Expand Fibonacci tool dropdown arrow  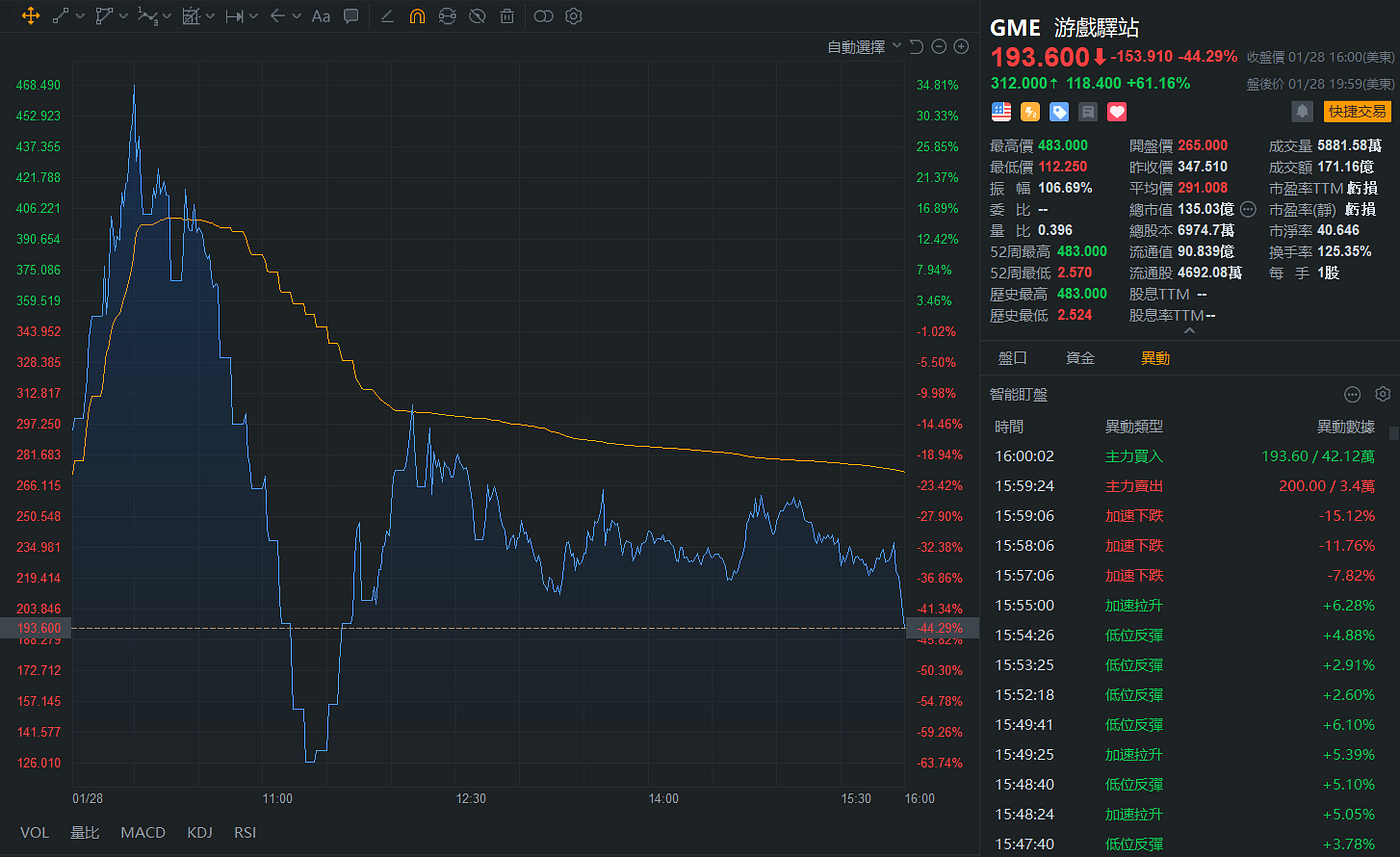[x=210, y=16]
